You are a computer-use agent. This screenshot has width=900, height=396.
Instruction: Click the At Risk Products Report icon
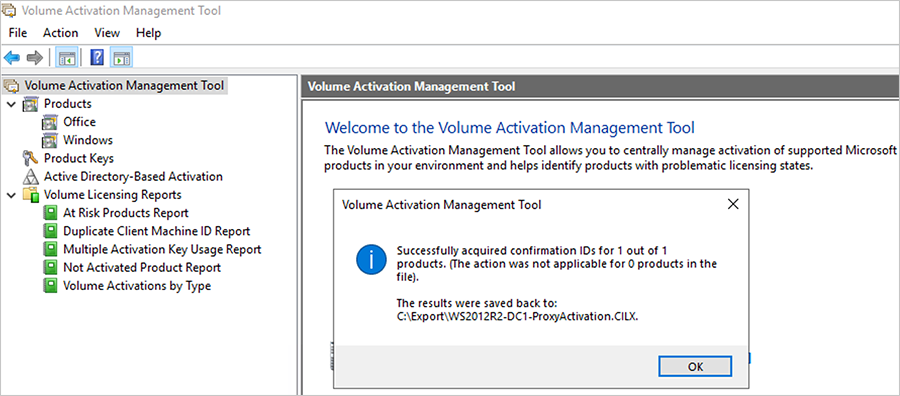tap(51, 213)
